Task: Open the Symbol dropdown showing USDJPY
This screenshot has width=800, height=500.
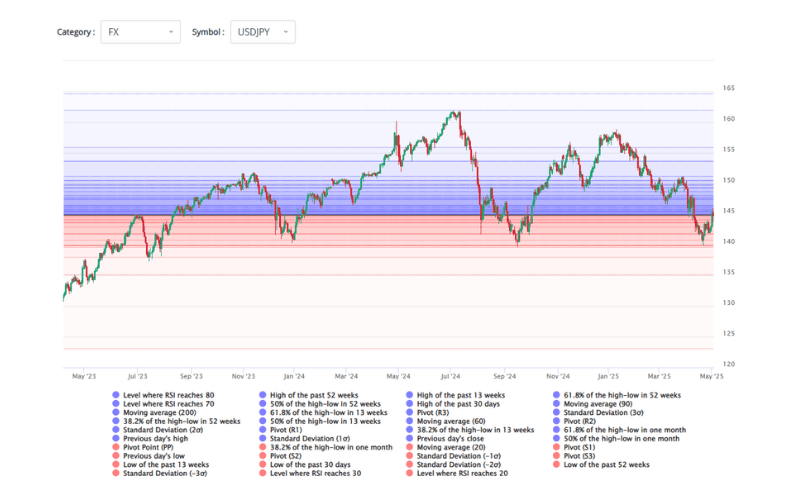Action: (x=263, y=32)
